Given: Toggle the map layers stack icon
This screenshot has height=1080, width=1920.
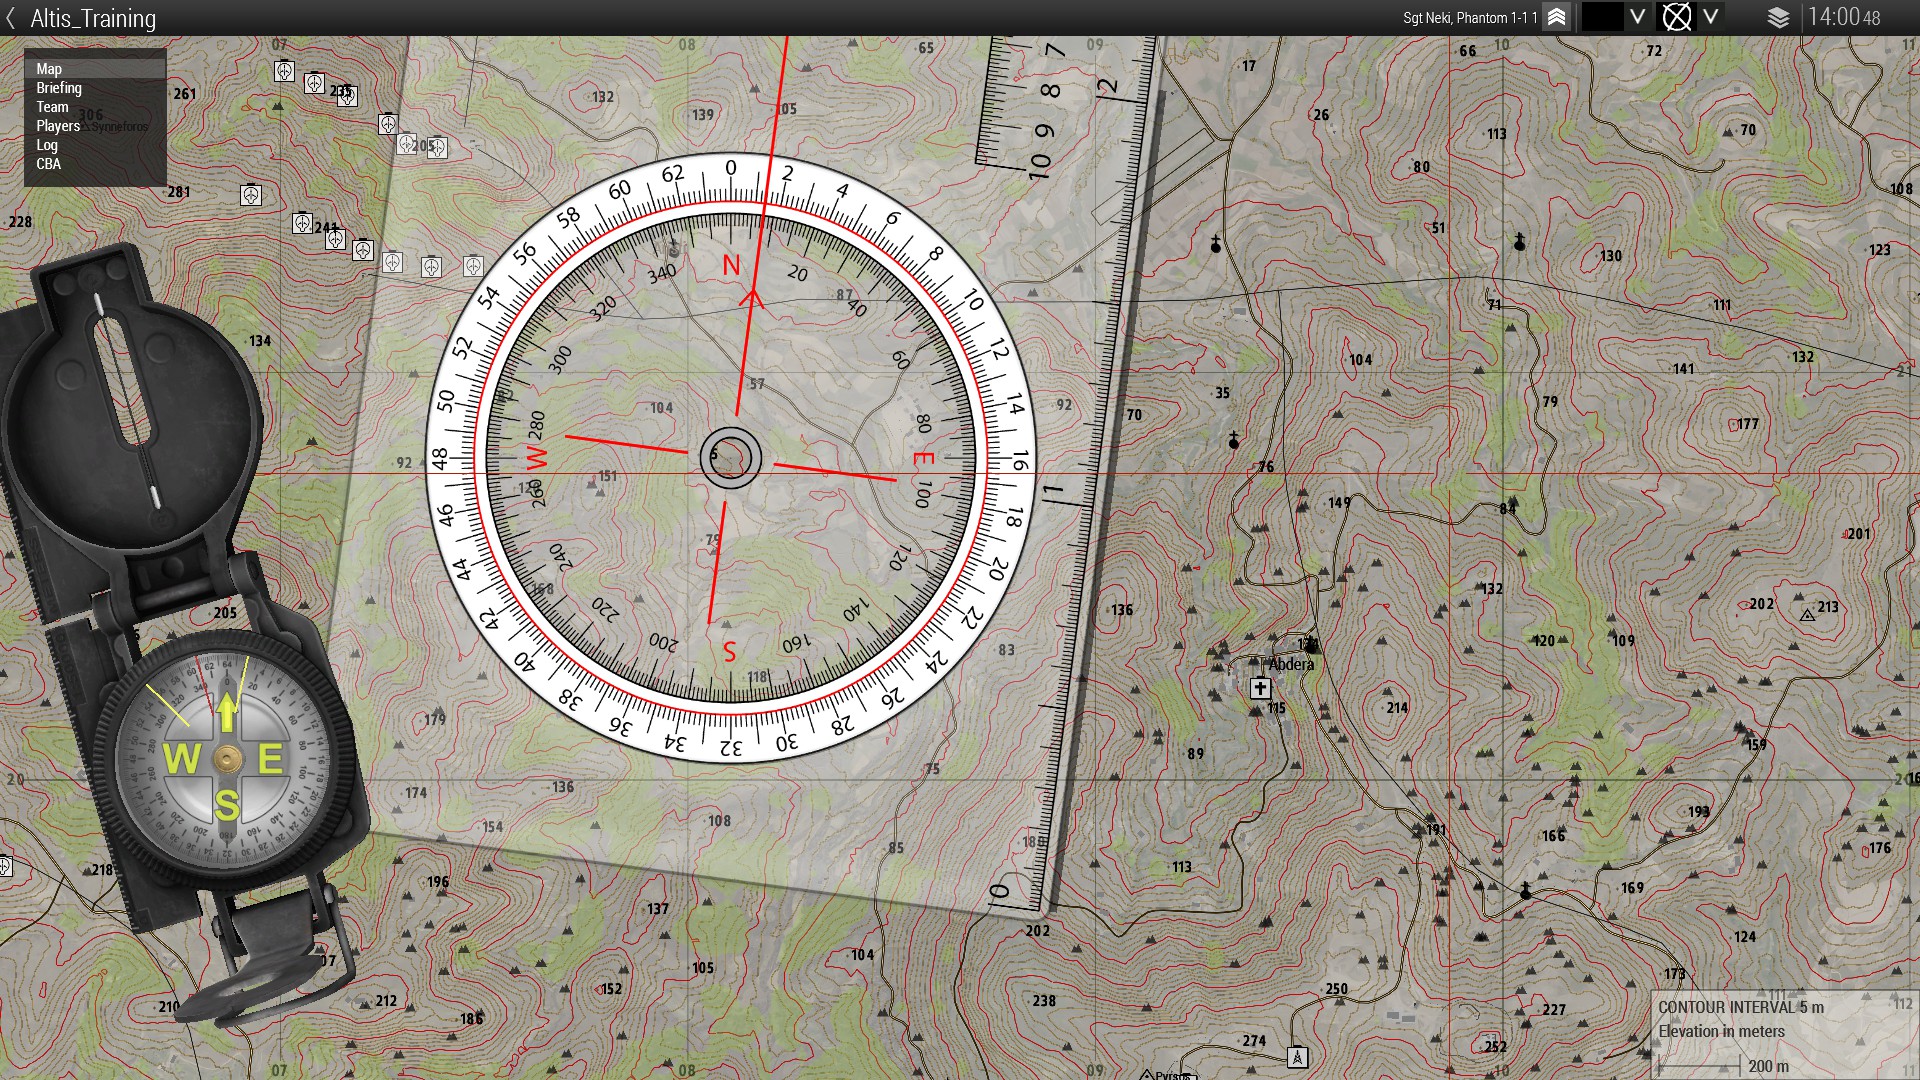Looking at the screenshot, I should coord(1778,17).
